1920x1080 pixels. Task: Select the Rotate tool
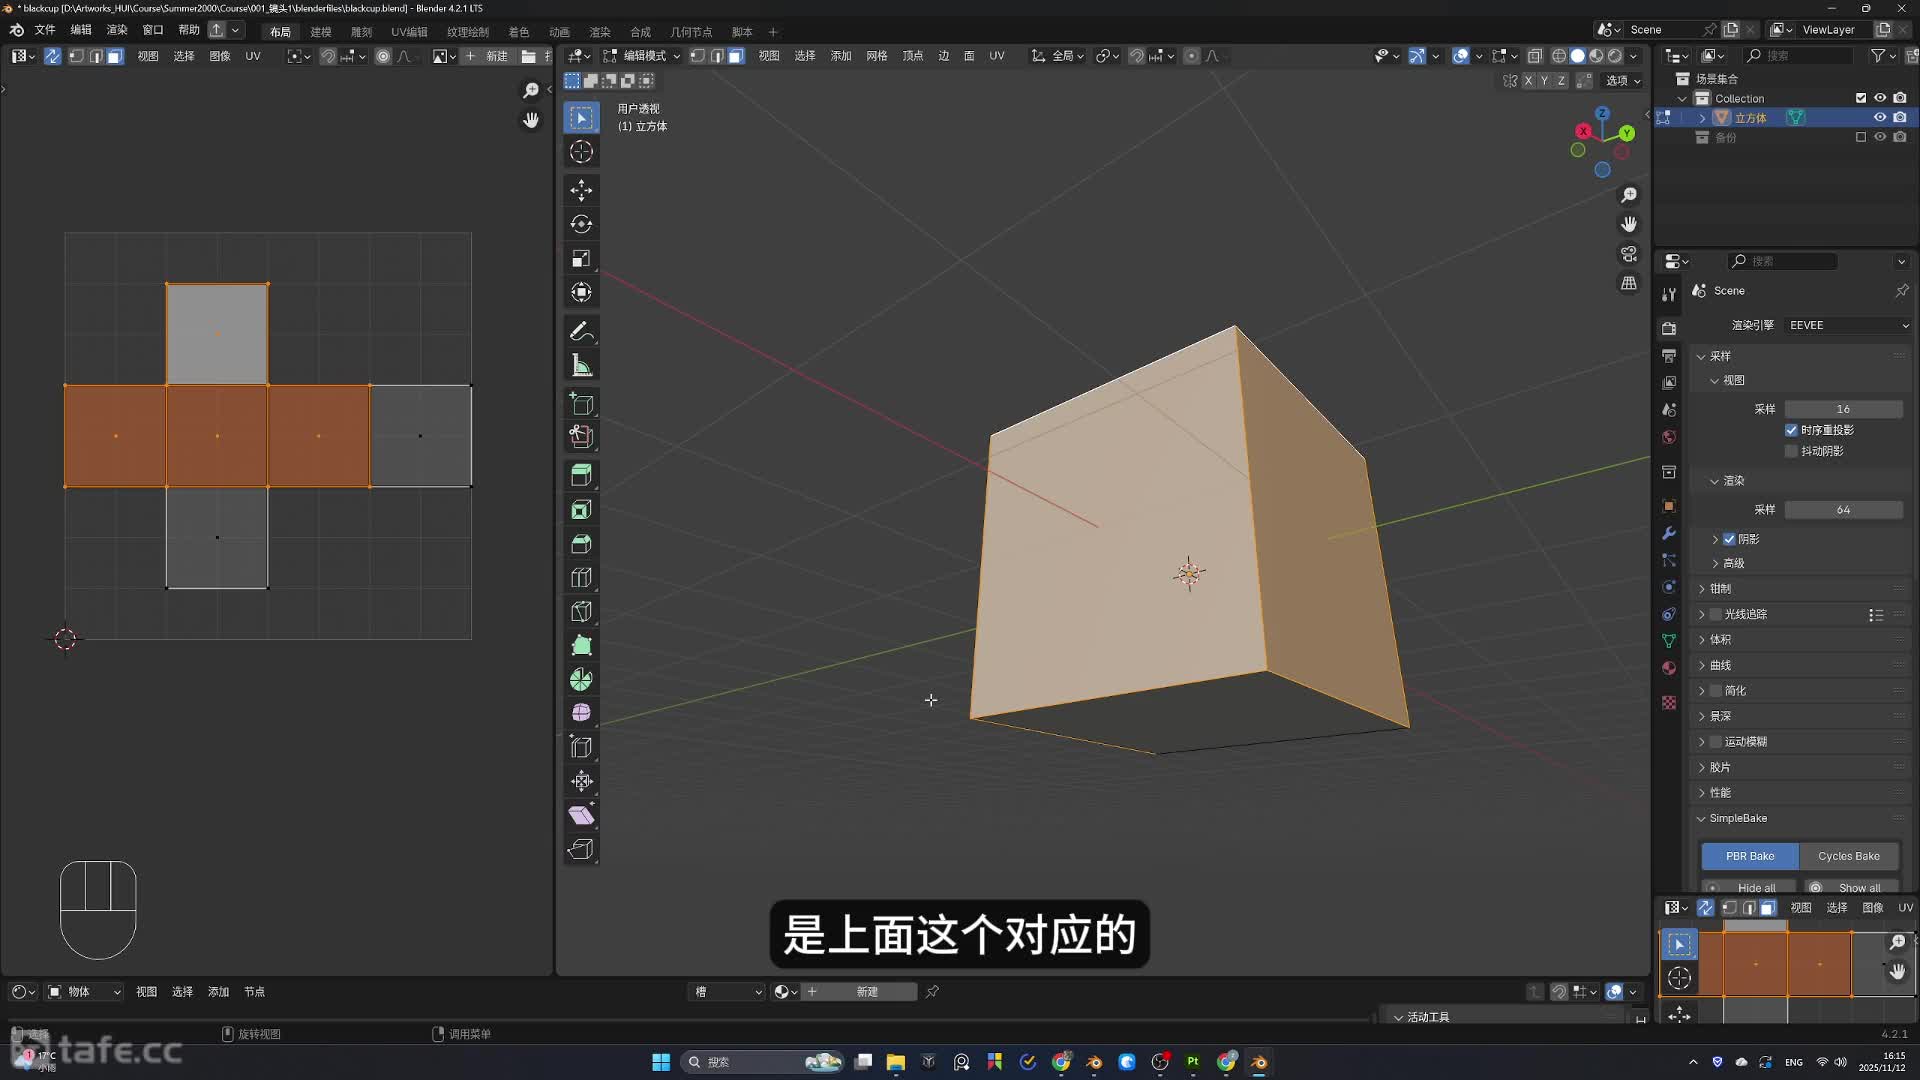[581, 224]
